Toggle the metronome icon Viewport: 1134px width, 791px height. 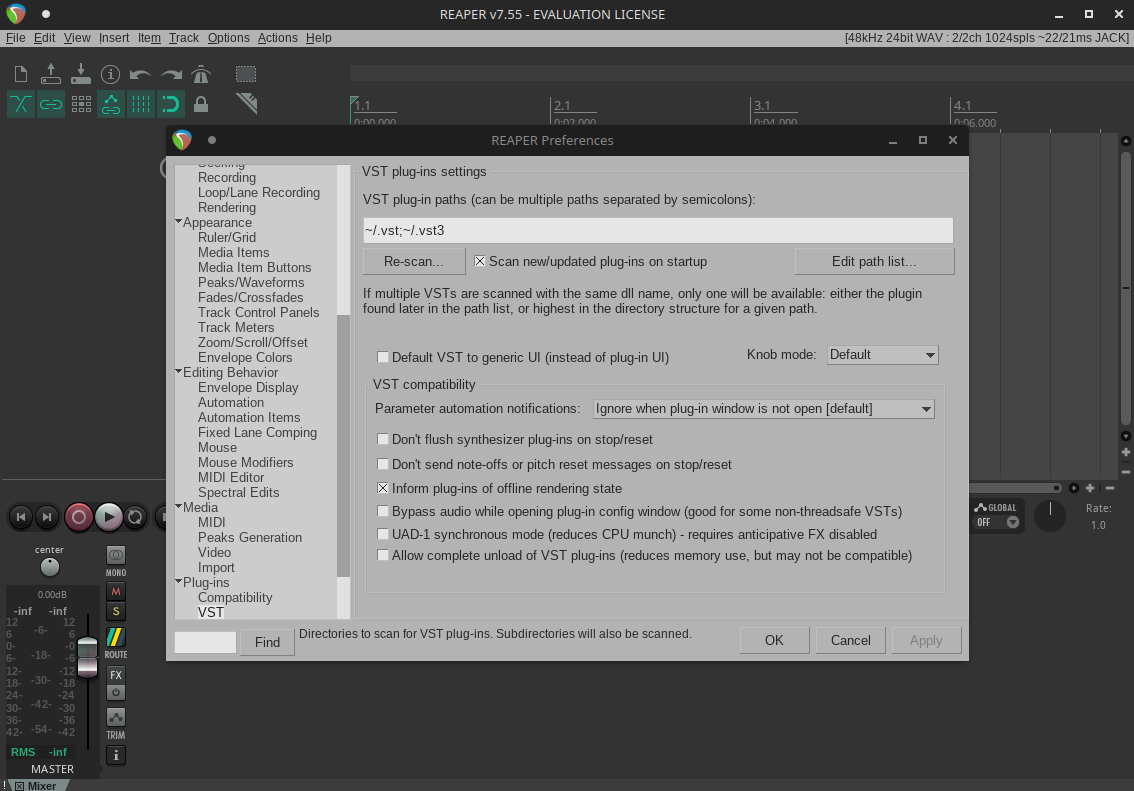201,74
